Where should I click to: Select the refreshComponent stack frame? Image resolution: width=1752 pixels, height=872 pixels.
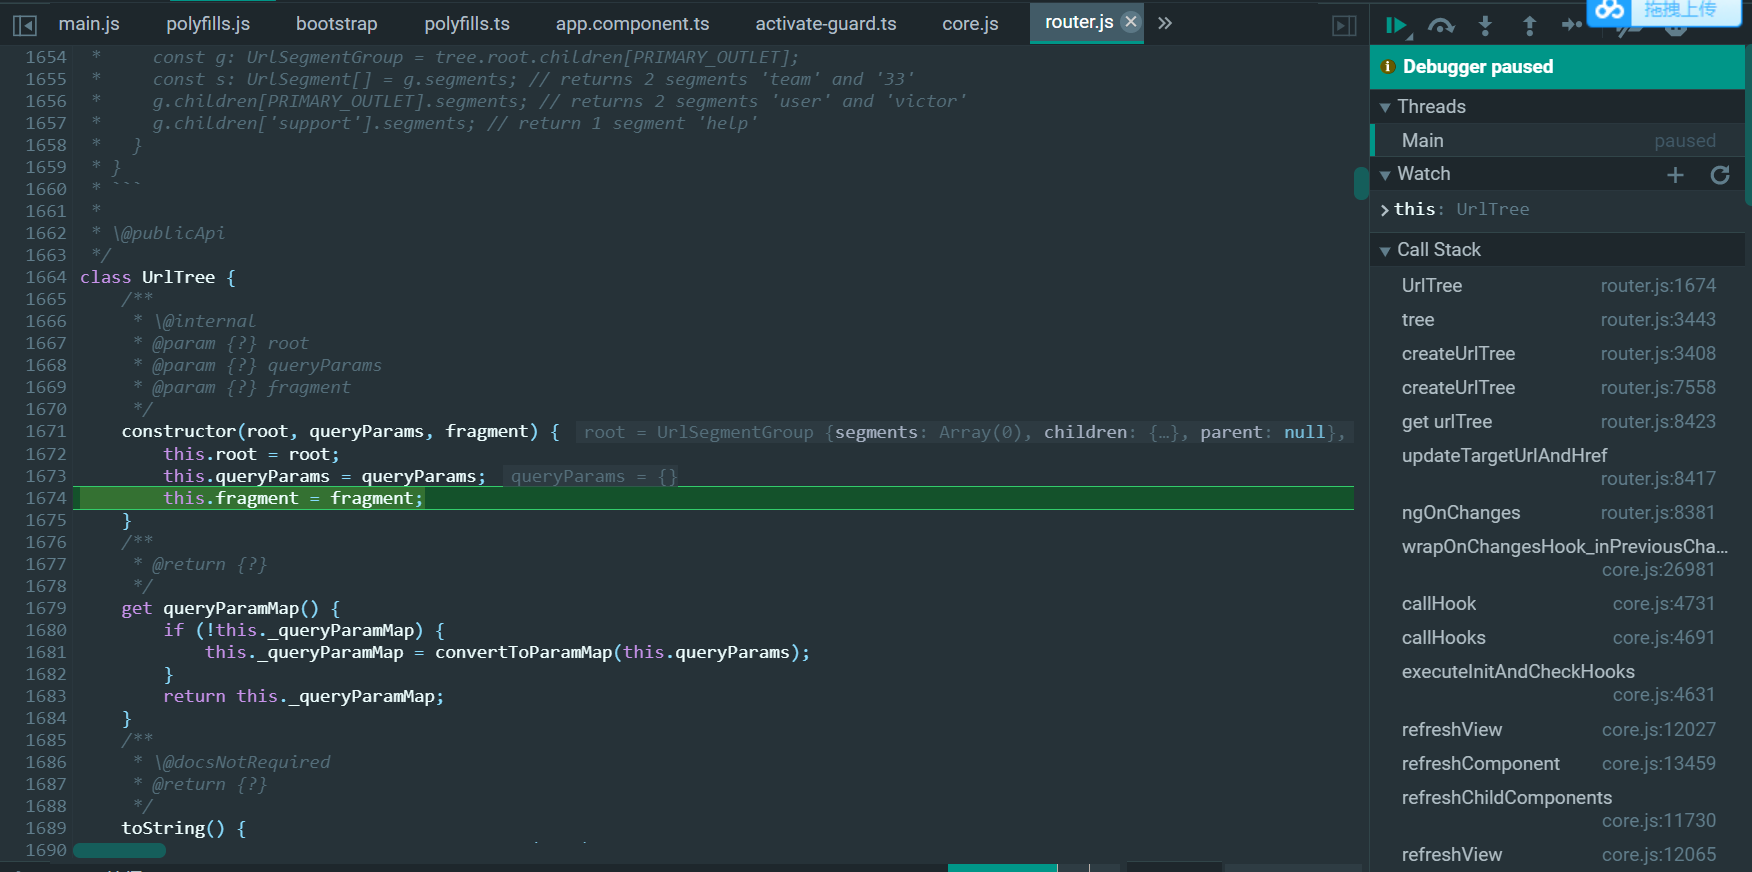[x=1557, y=764]
